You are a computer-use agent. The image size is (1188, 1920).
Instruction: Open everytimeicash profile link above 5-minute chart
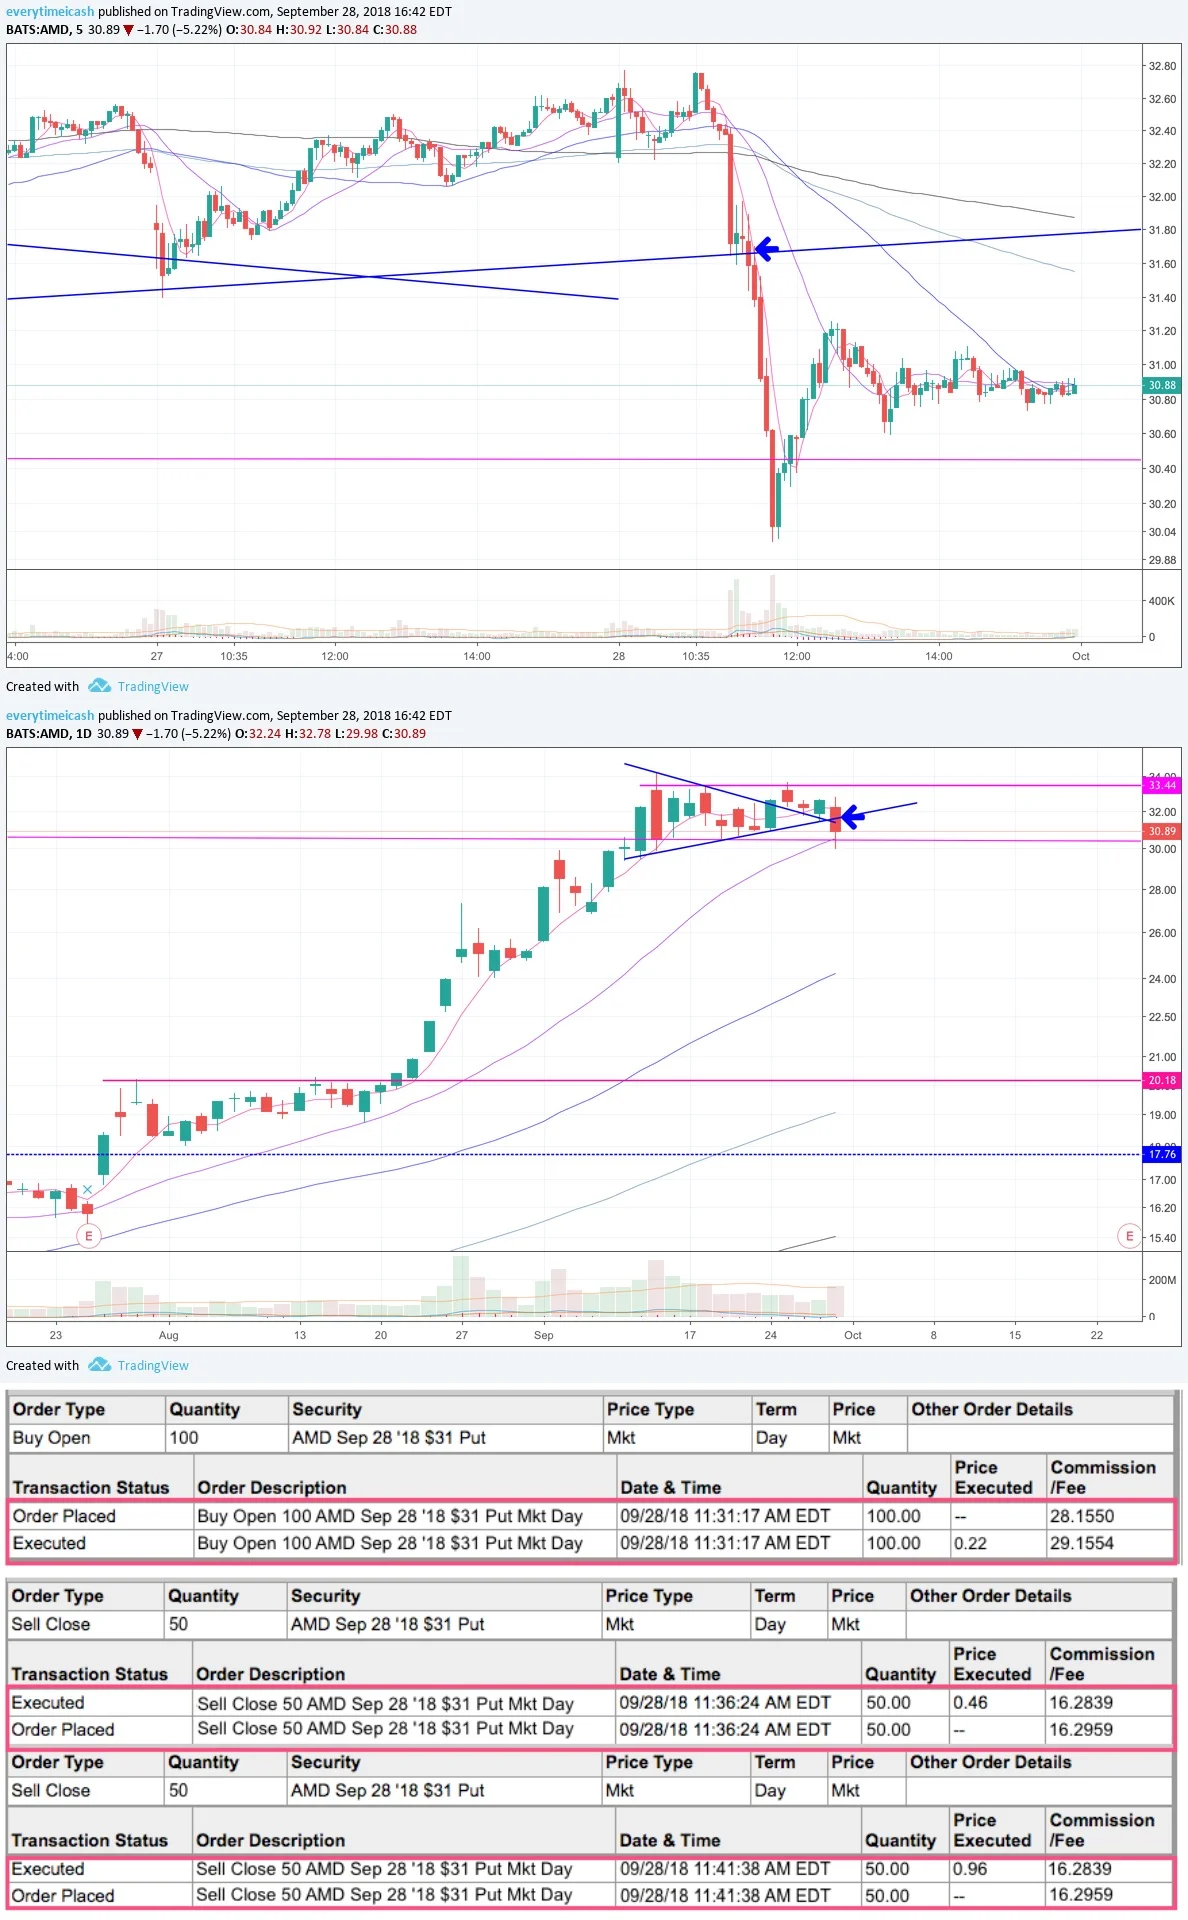[50, 12]
